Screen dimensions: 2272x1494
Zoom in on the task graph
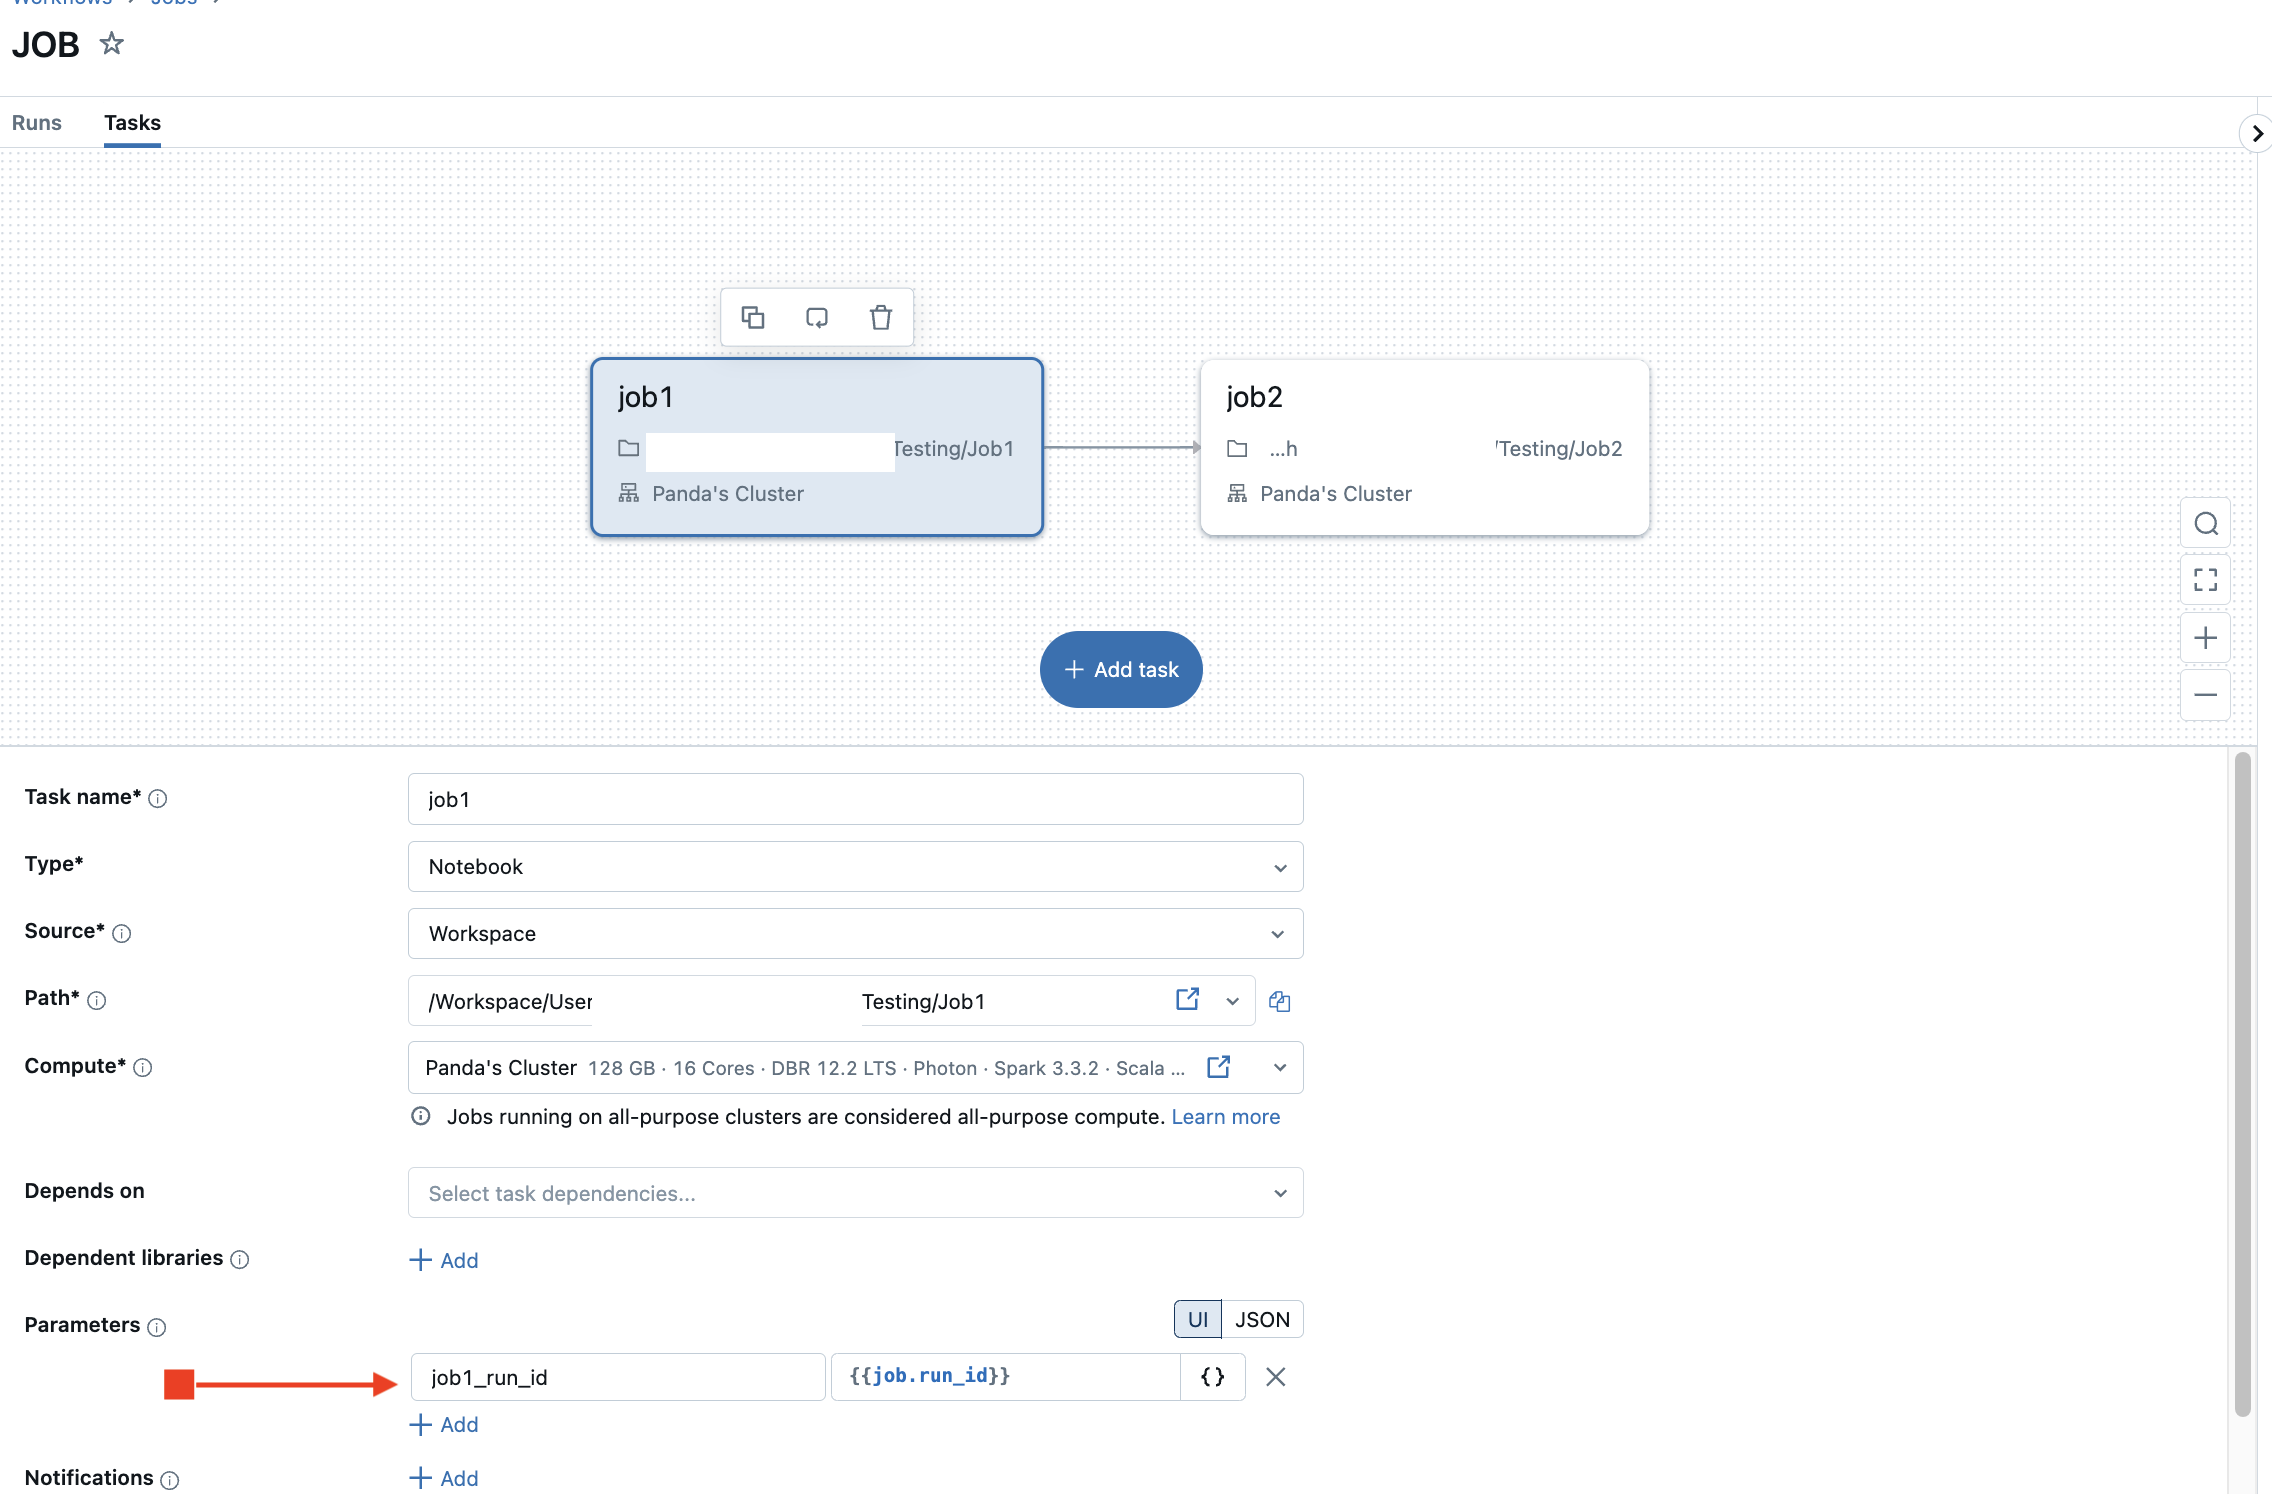click(x=2205, y=637)
